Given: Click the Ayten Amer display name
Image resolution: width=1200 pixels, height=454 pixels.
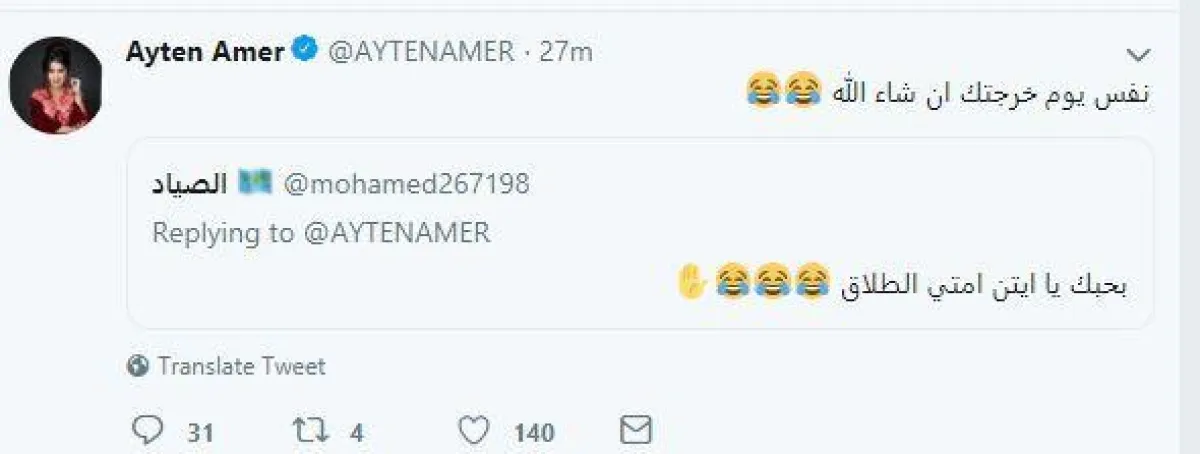Looking at the screenshot, I should 205,52.
